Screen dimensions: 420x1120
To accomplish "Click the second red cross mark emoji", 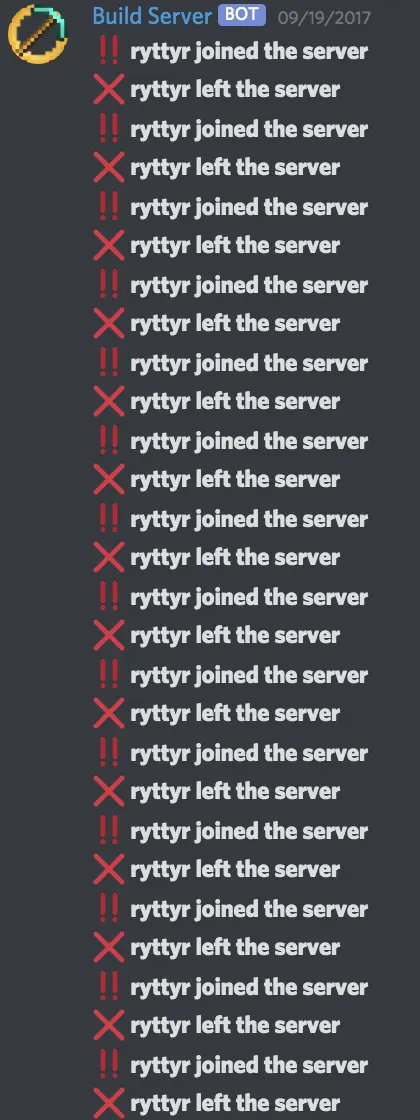I will click(109, 167).
